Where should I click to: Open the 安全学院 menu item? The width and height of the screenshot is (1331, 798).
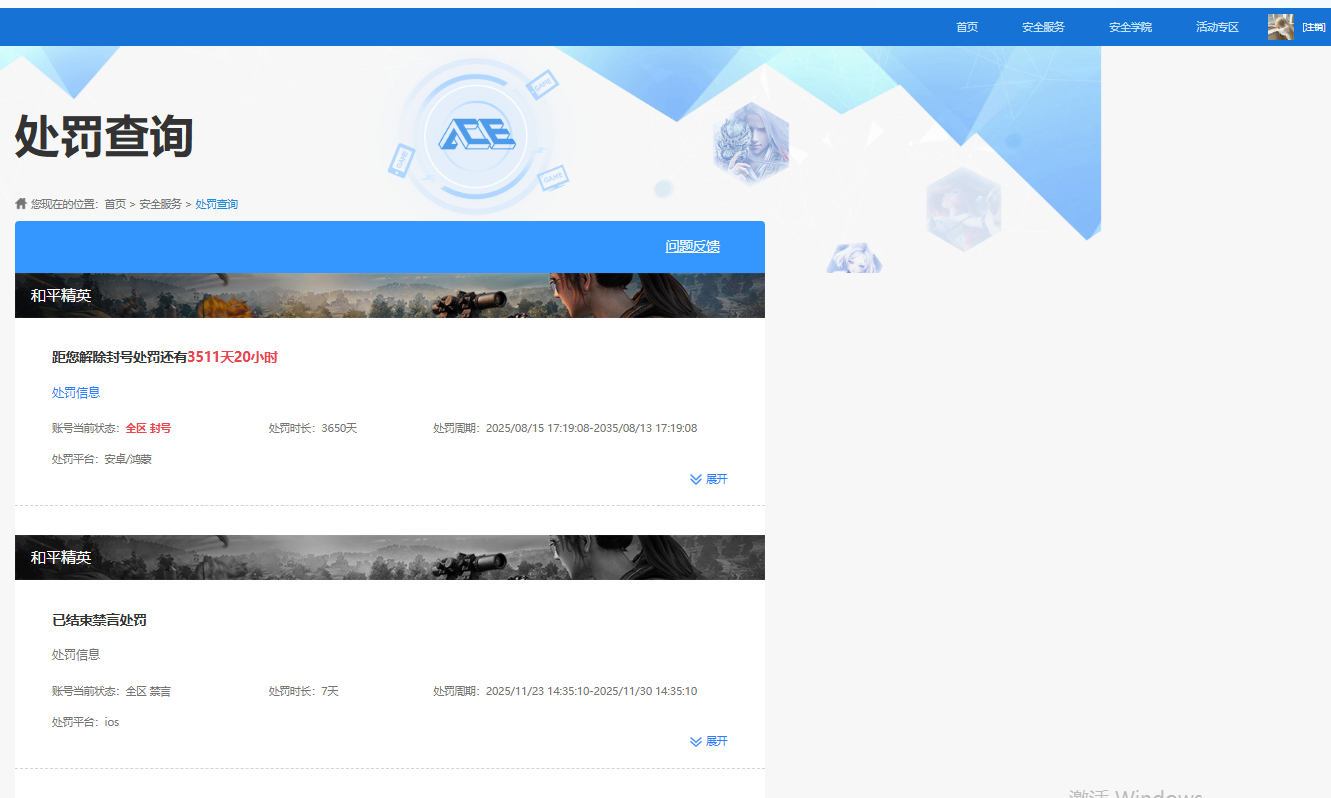pyautogui.click(x=1129, y=27)
